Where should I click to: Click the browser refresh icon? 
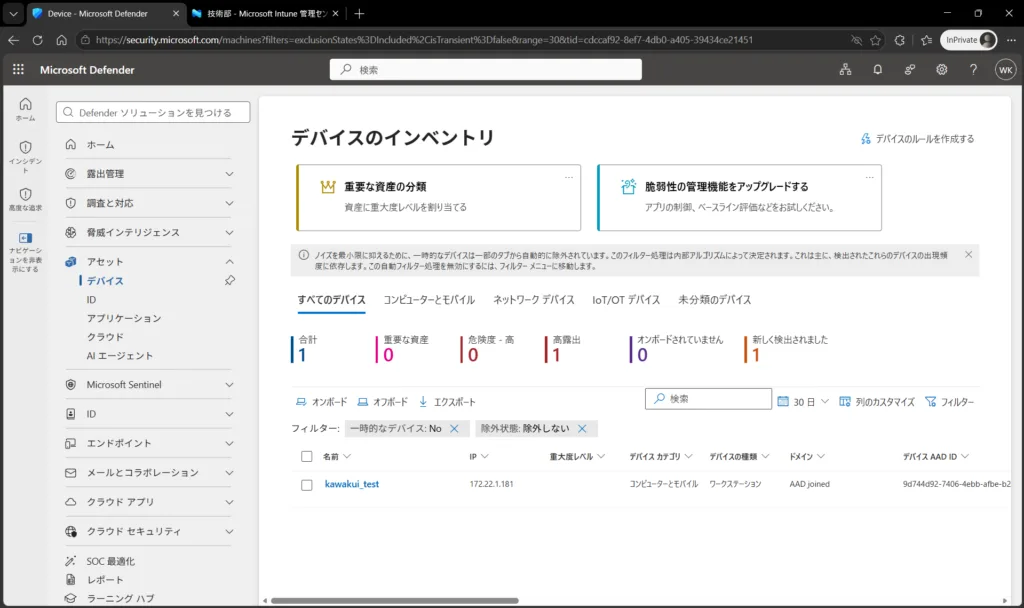point(38,40)
